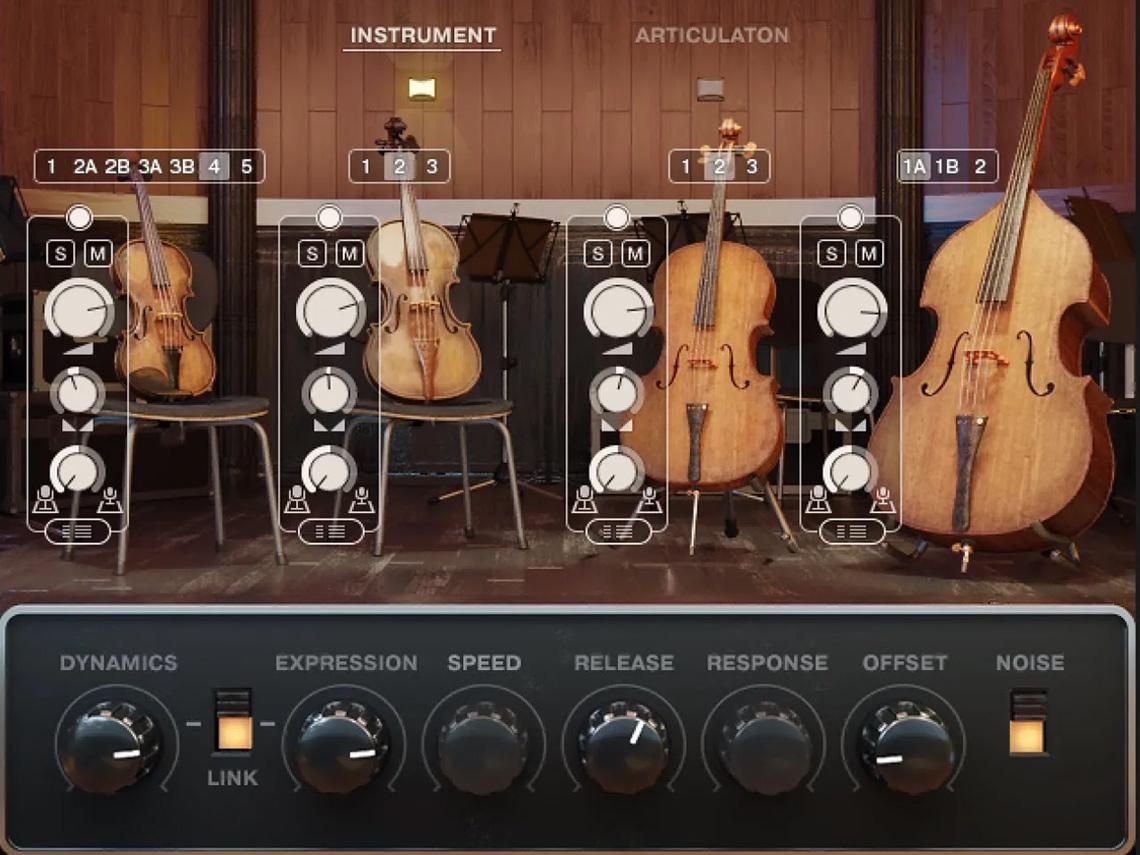This screenshot has height=855, width=1140.
Task: Click the violin pan knob
Action: pos(77,392)
